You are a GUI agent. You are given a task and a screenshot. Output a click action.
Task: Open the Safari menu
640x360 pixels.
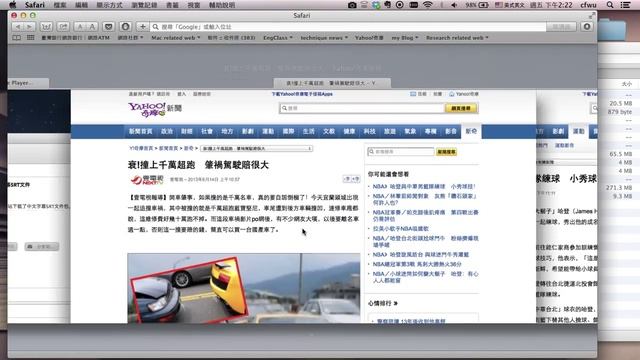[35, 5]
